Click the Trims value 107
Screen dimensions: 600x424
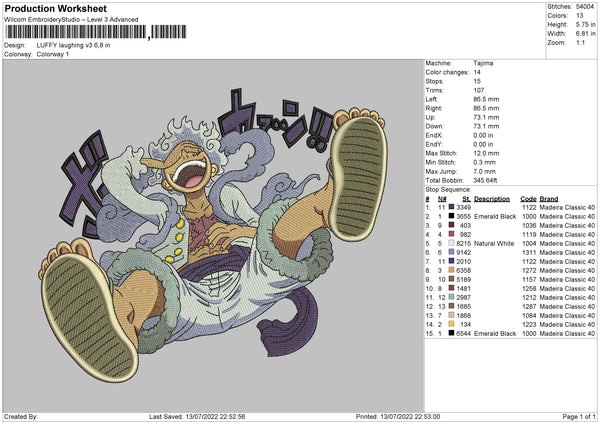tap(479, 90)
